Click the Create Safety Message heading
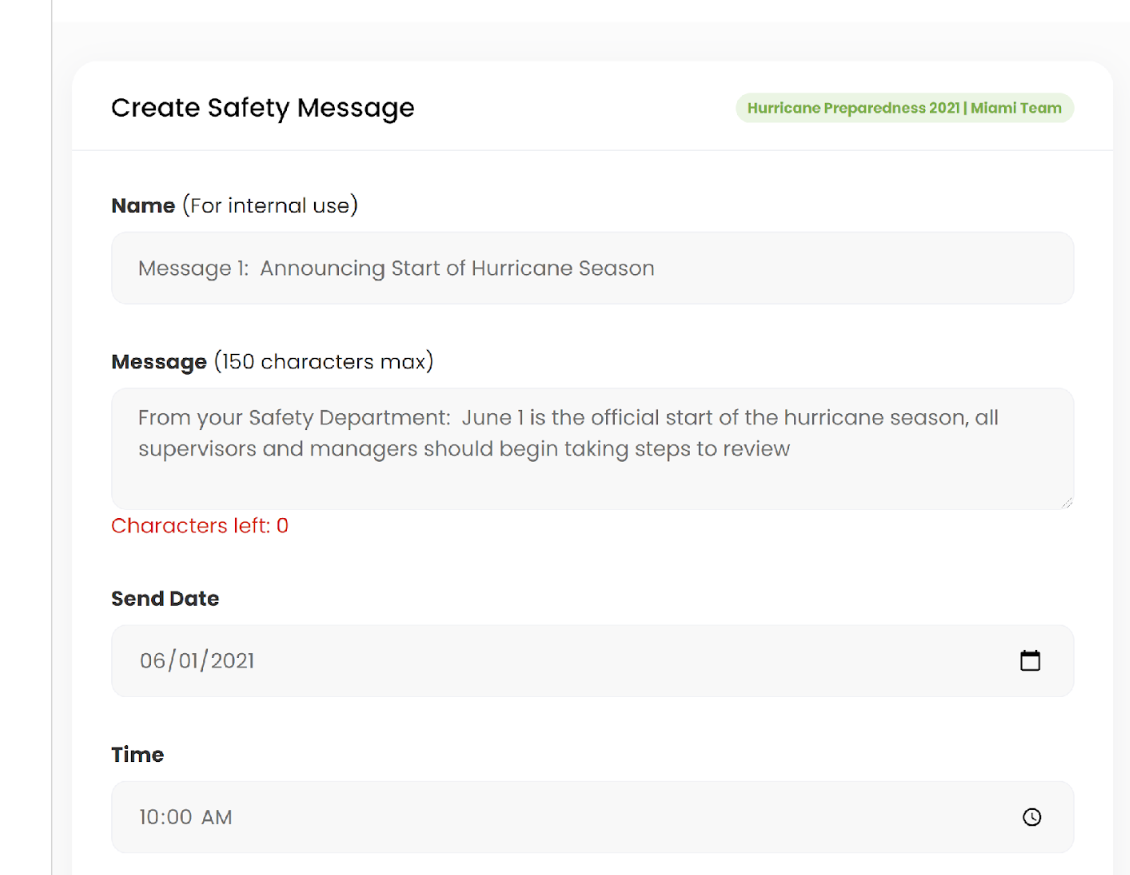This screenshot has width=1130, height=875. pyautogui.click(x=262, y=107)
